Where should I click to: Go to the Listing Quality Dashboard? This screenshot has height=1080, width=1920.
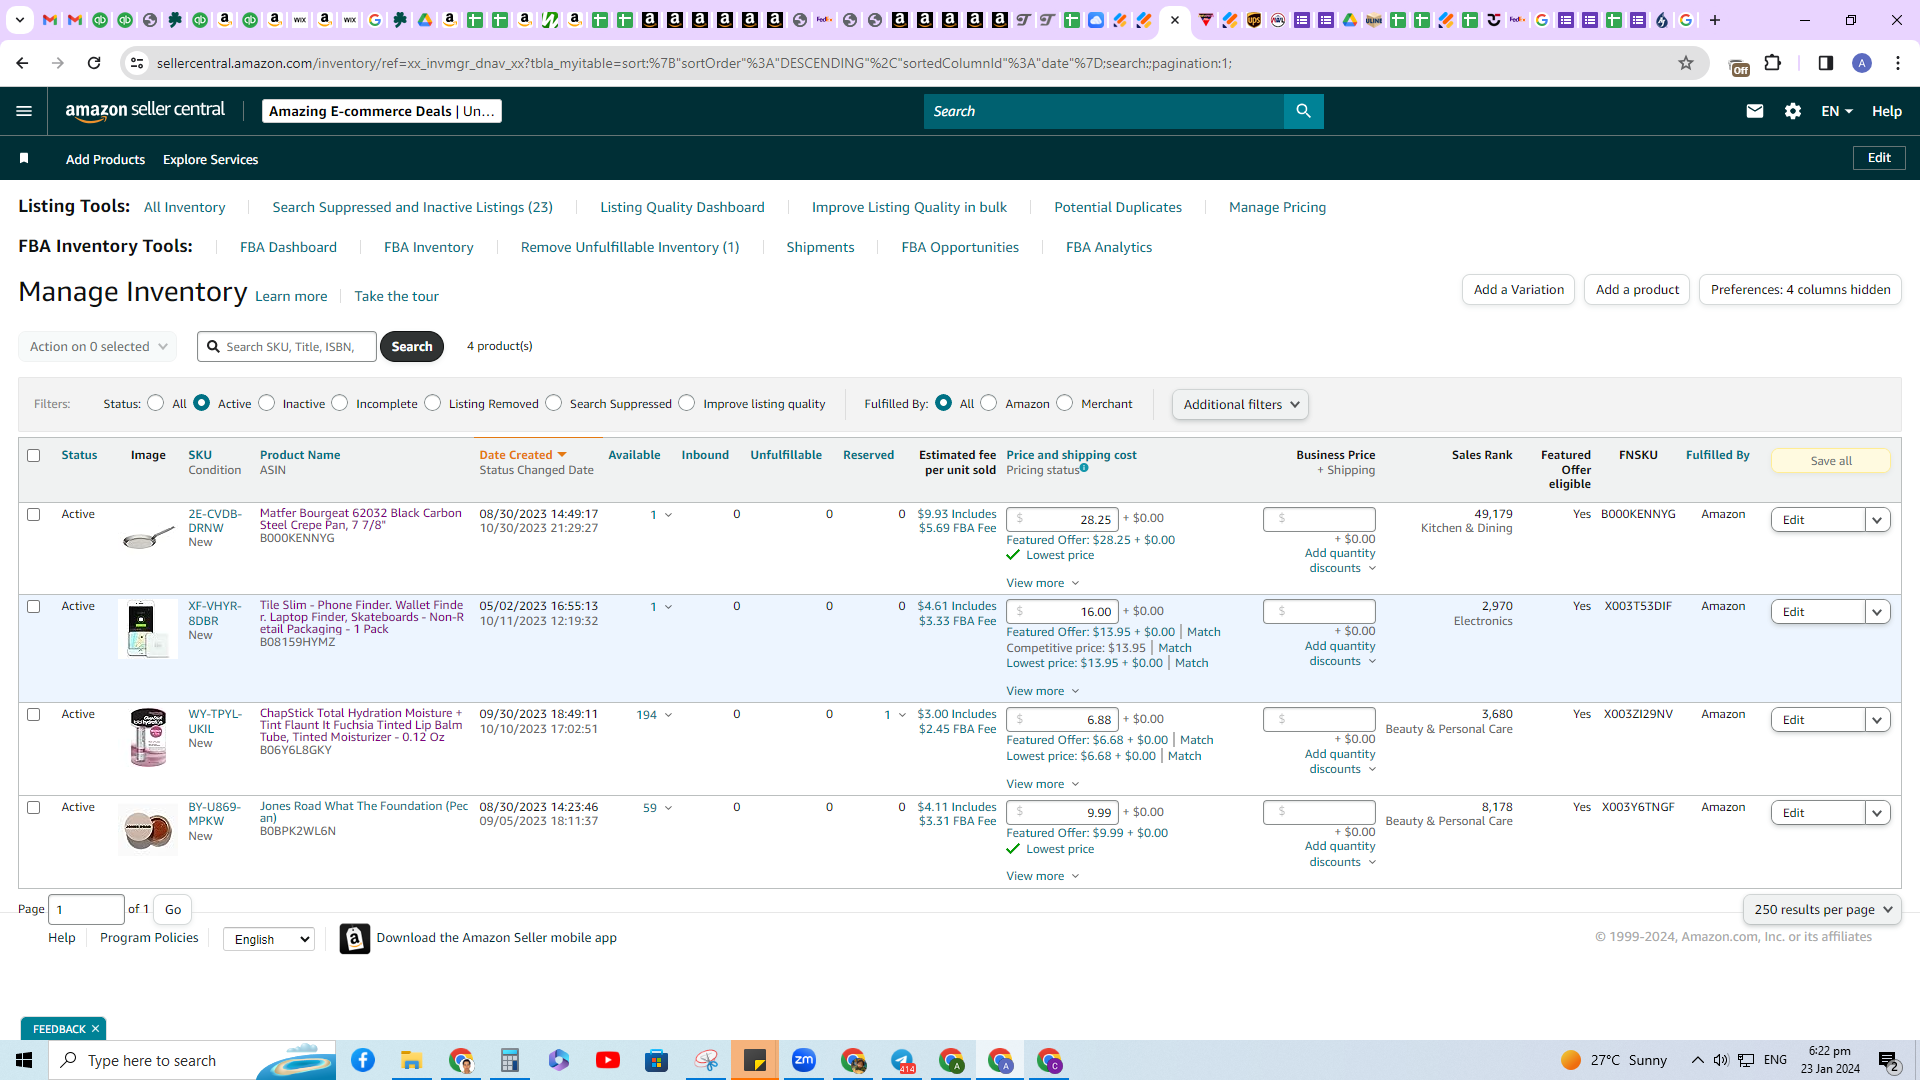click(682, 207)
